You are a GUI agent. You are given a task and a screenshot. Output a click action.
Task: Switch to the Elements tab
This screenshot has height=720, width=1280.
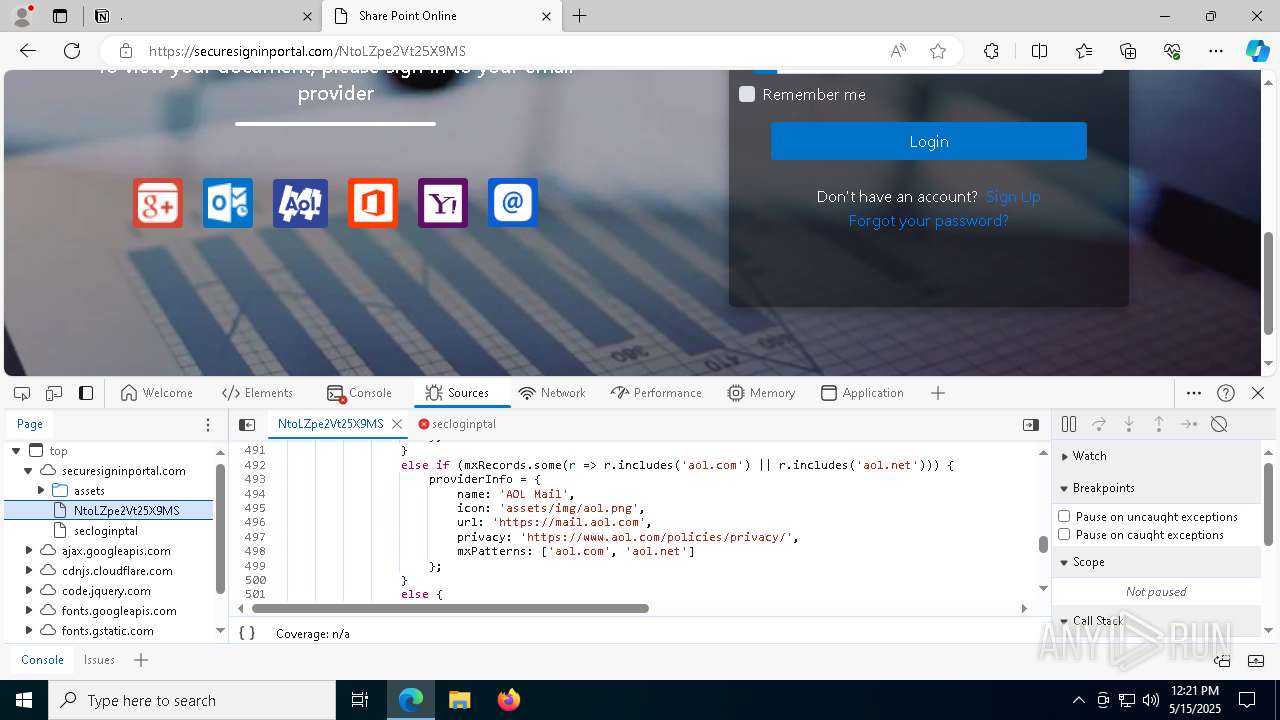[258, 393]
